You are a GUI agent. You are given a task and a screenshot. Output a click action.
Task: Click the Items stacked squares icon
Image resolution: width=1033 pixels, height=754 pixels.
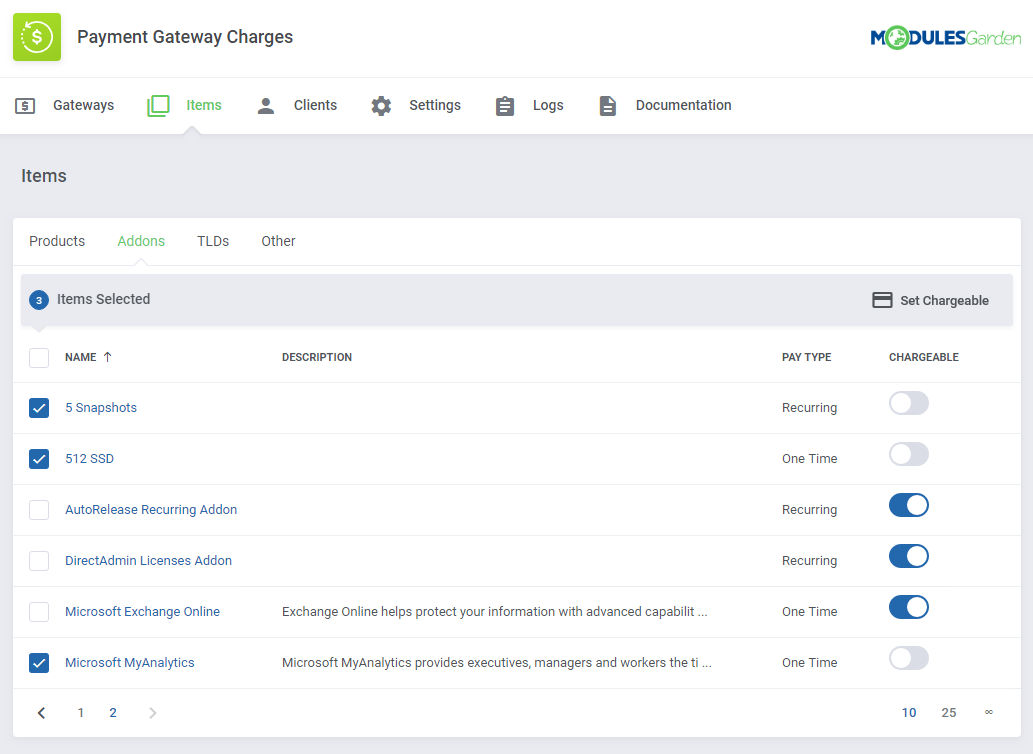coord(158,106)
